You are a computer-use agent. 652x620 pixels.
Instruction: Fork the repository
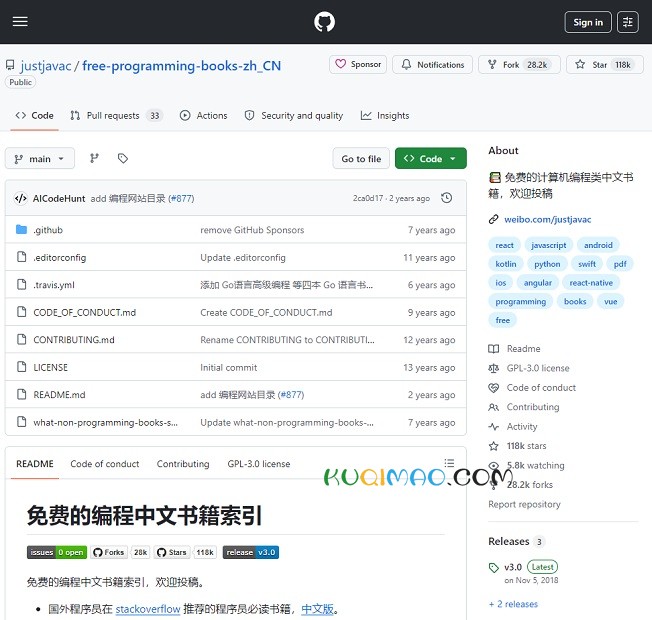click(x=519, y=64)
